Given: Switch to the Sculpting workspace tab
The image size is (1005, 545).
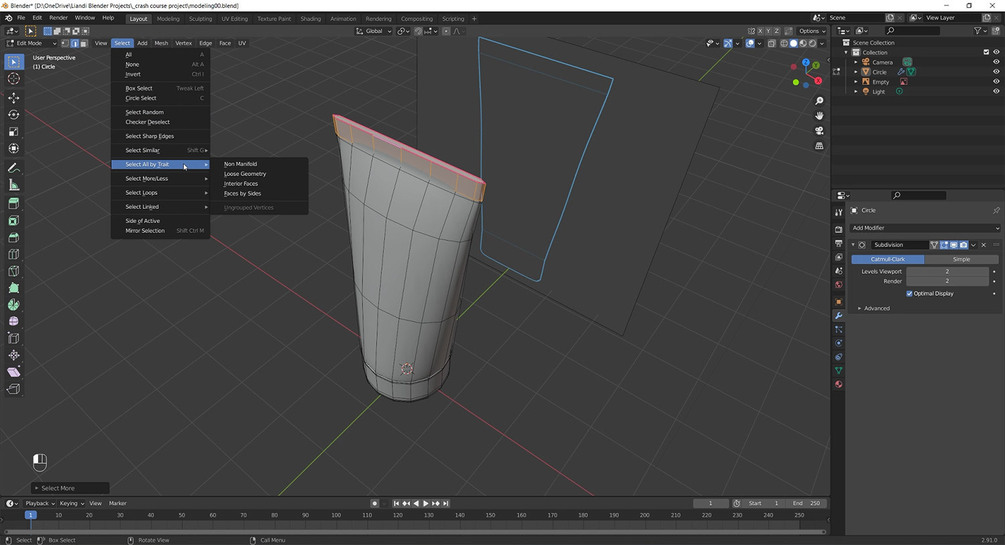Looking at the screenshot, I should coord(200,18).
